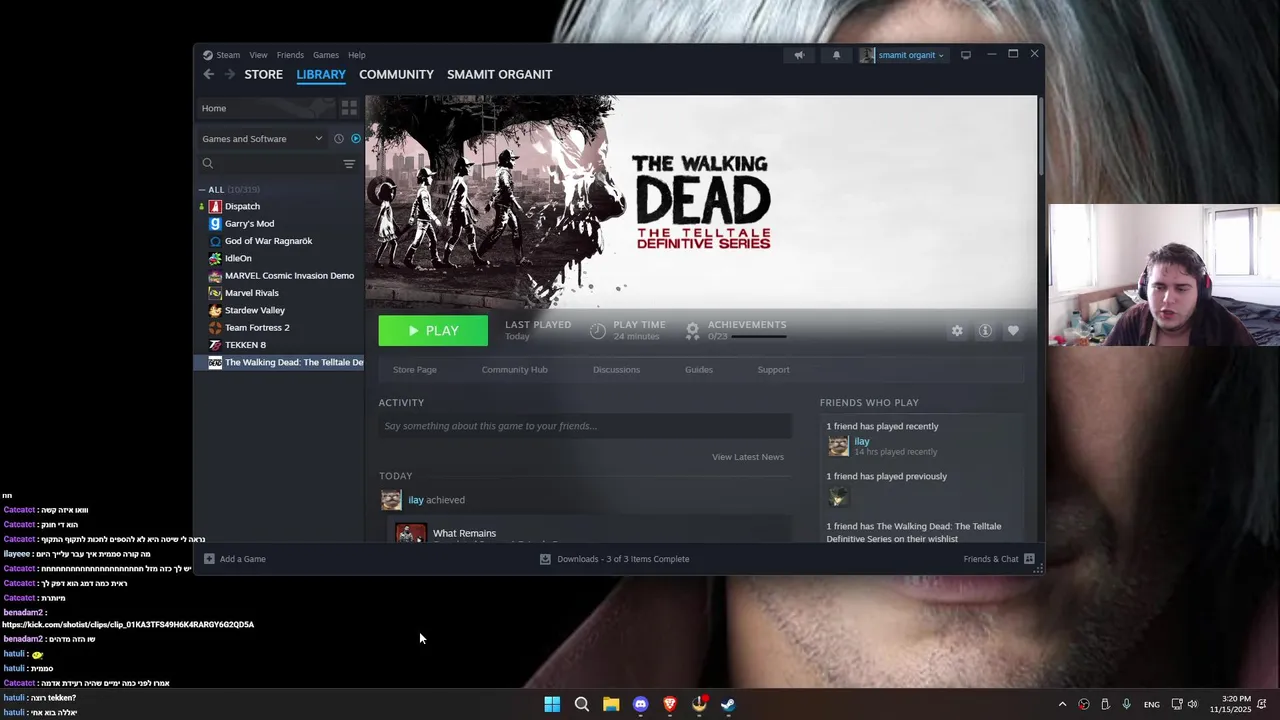Open the SMAMIT ORGANIT profile tab
The image size is (1280, 720).
[x=499, y=74]
